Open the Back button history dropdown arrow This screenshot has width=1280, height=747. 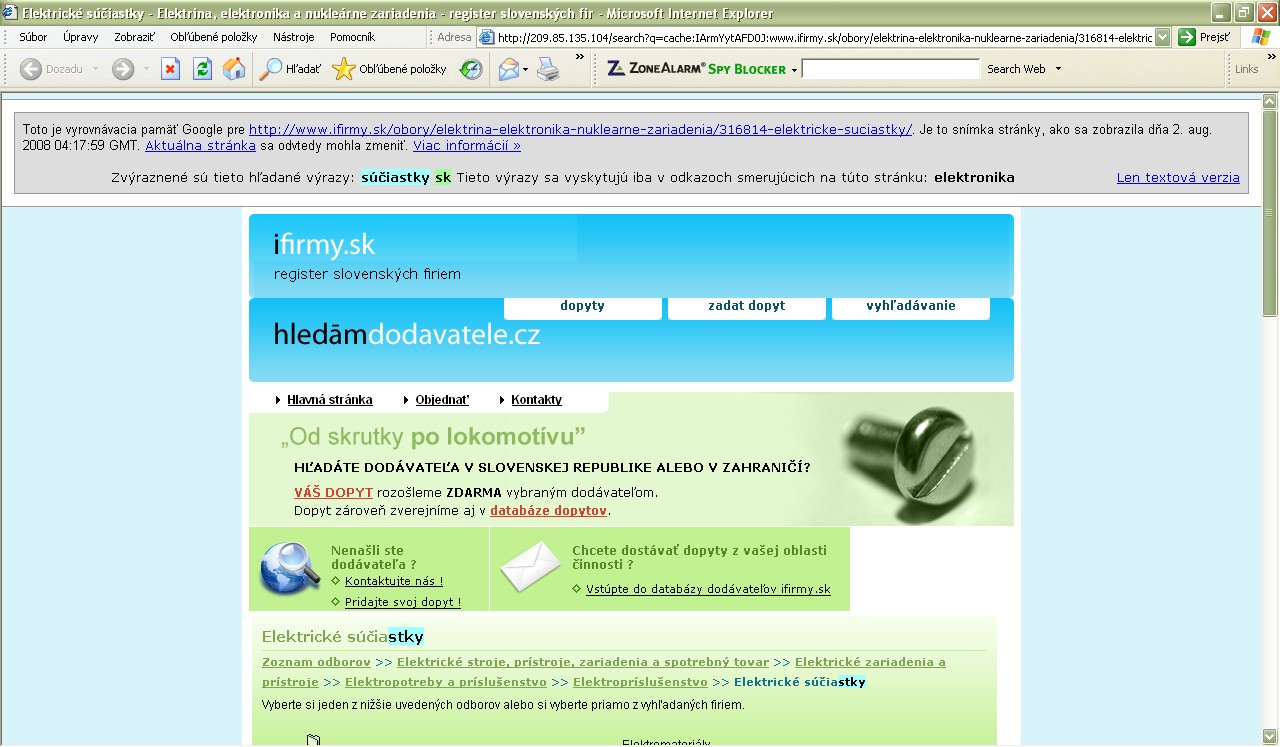(96, 69)
